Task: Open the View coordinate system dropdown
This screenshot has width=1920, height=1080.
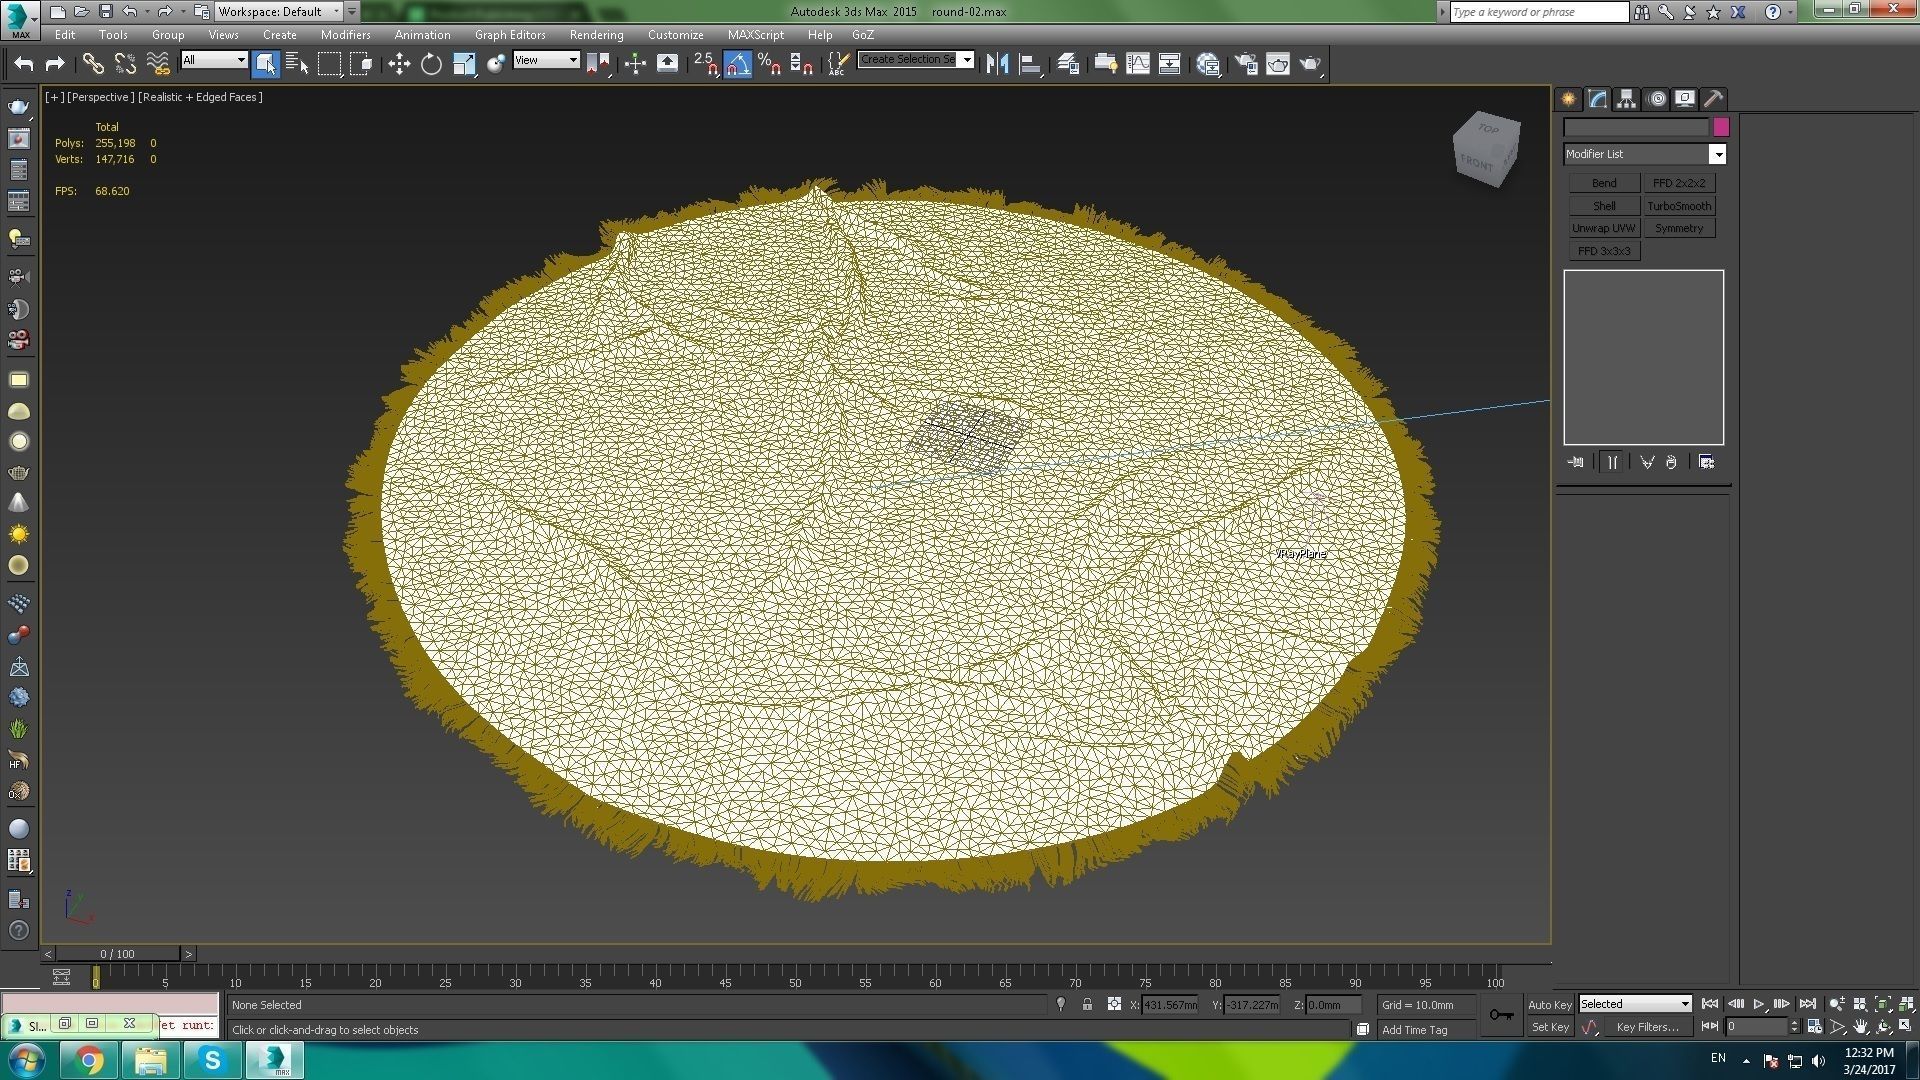Action: point(546,60)
